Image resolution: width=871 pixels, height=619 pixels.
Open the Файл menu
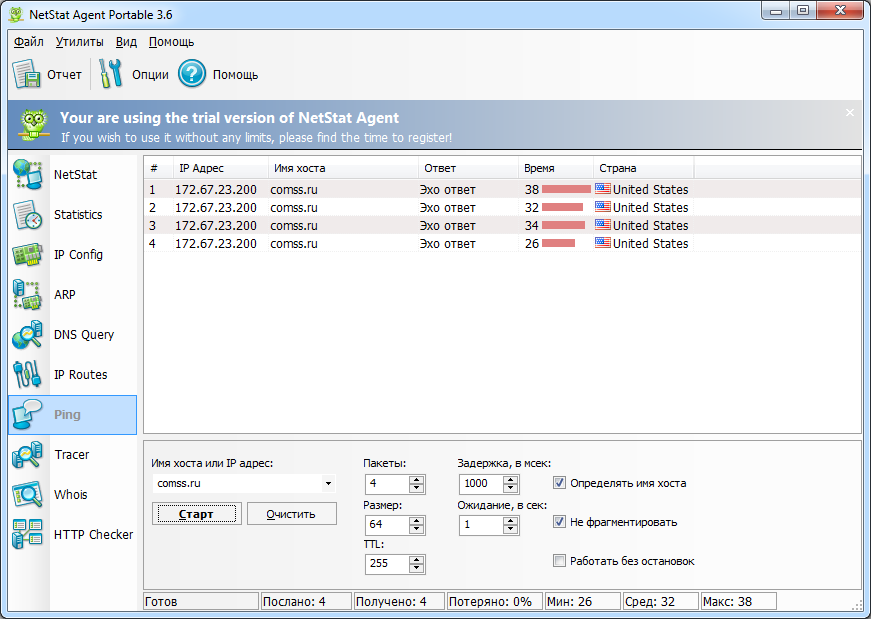pos(28,42)
